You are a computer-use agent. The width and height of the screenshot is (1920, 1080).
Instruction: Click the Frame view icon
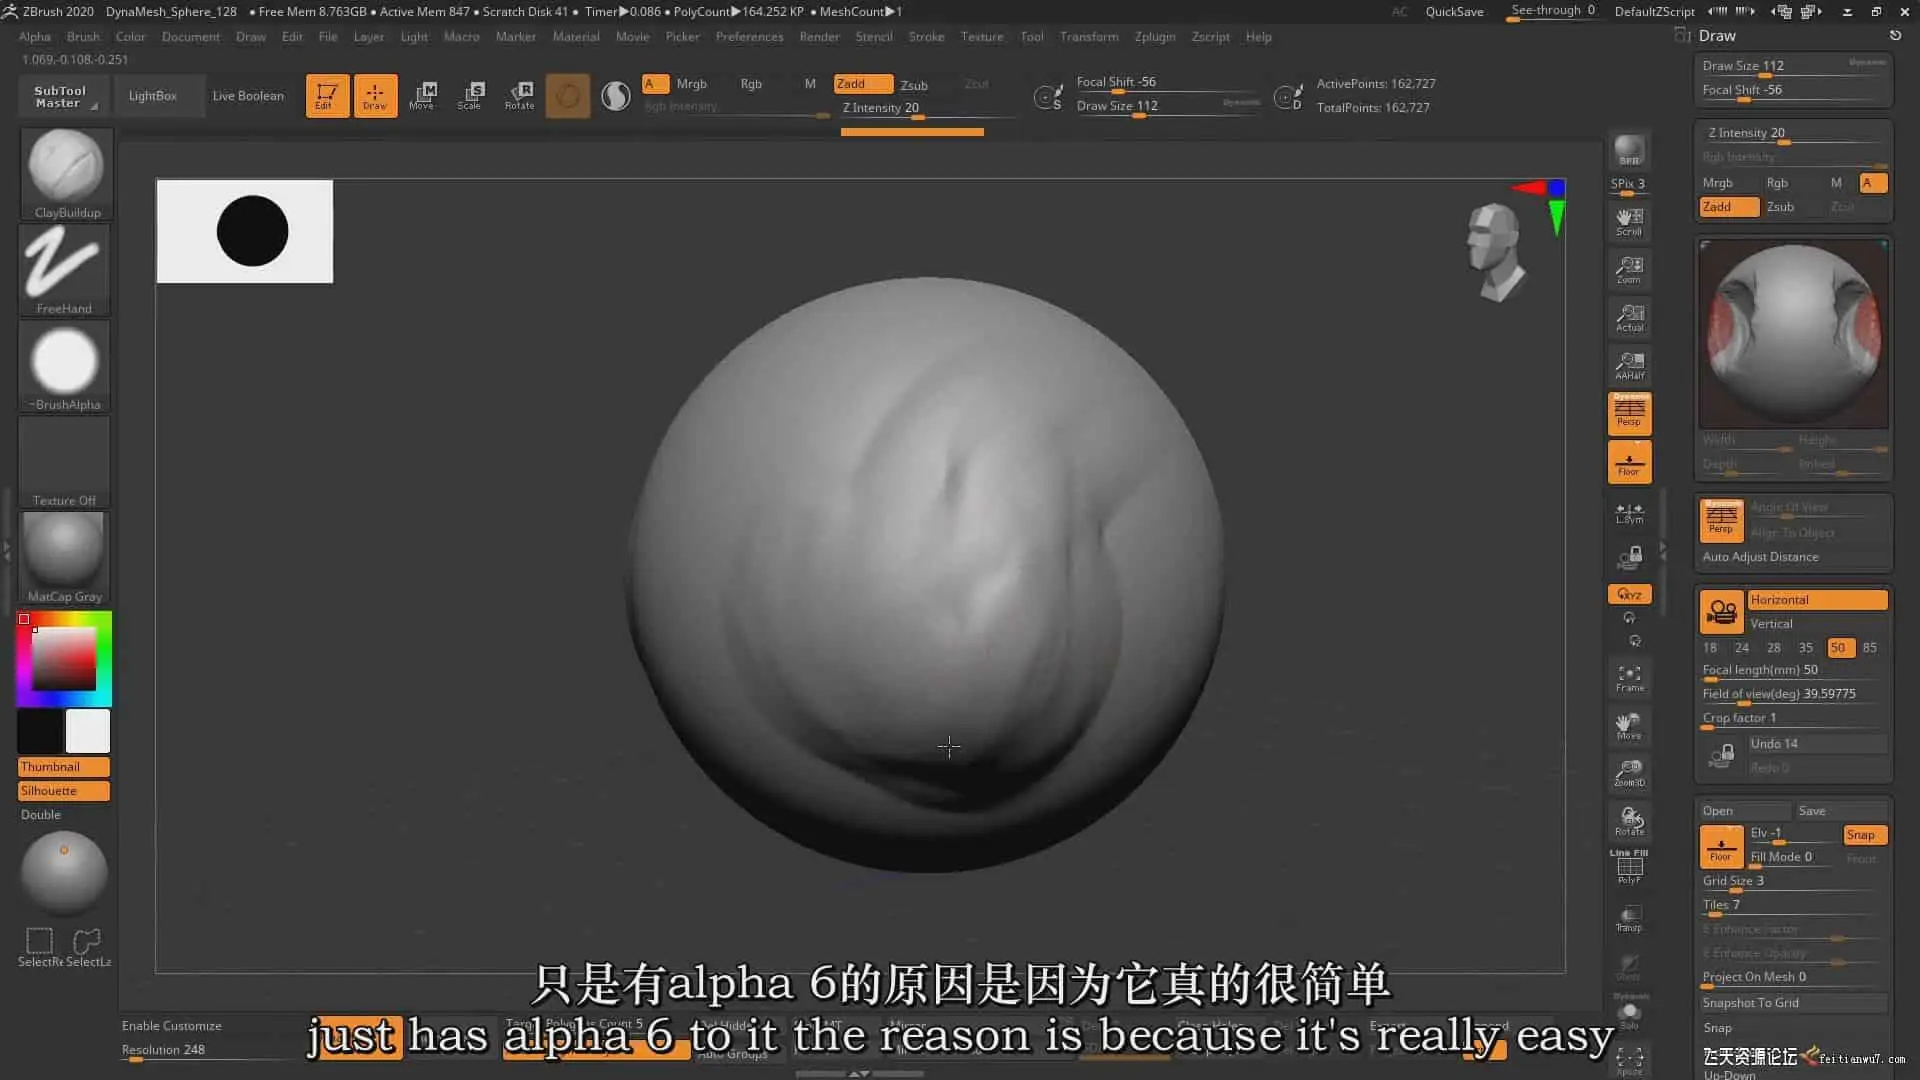point(1629,678)
